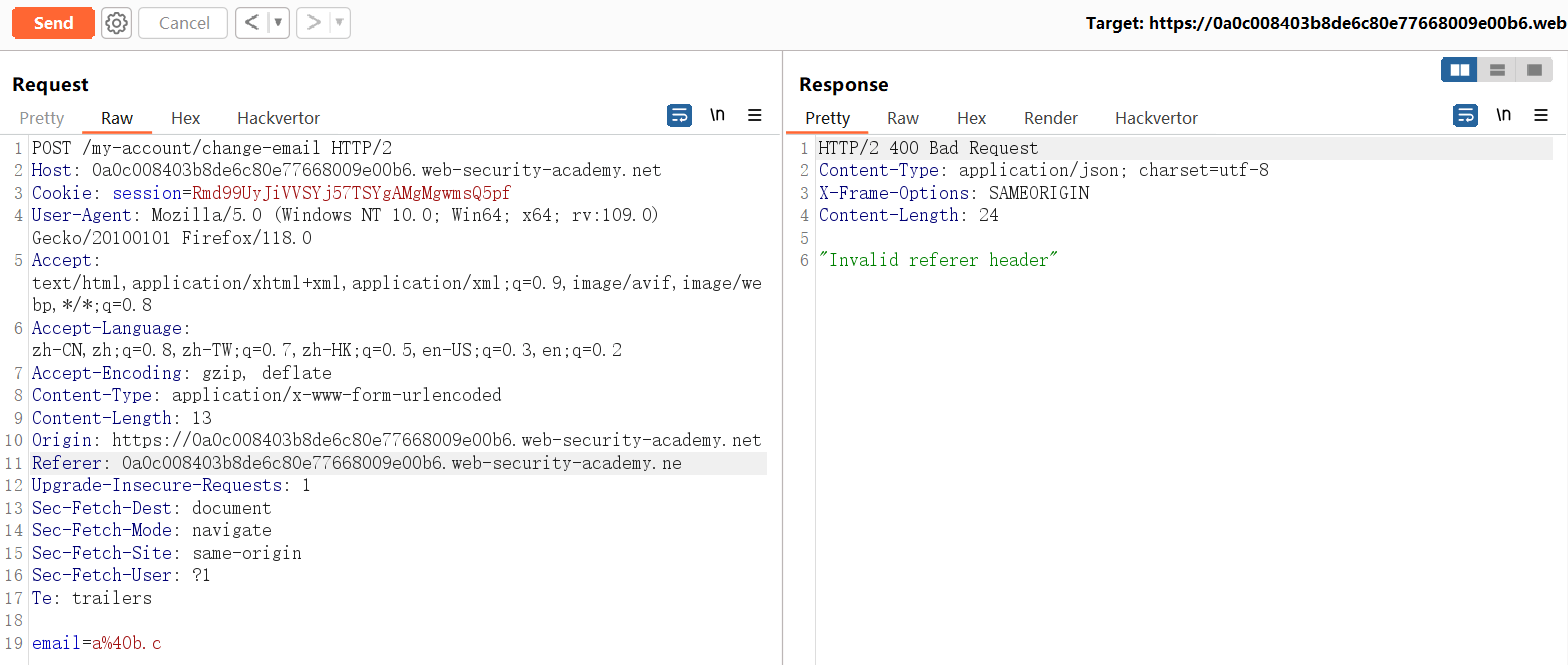
Task: Toggle non-printable characters (\n) in Request panel
Action: coord(717,116)
